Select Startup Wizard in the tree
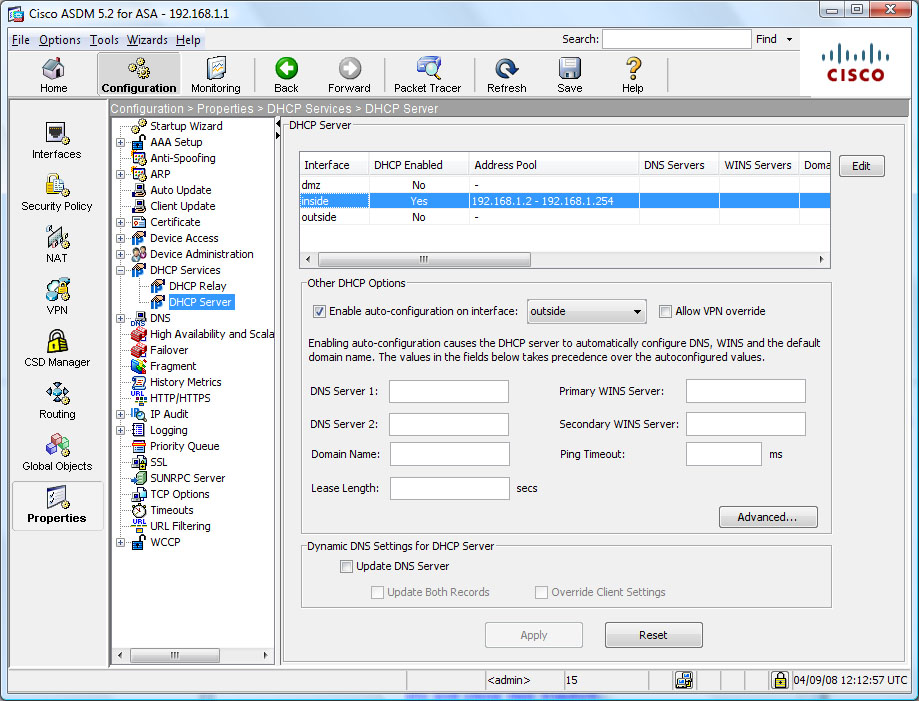 click(186, 126)
